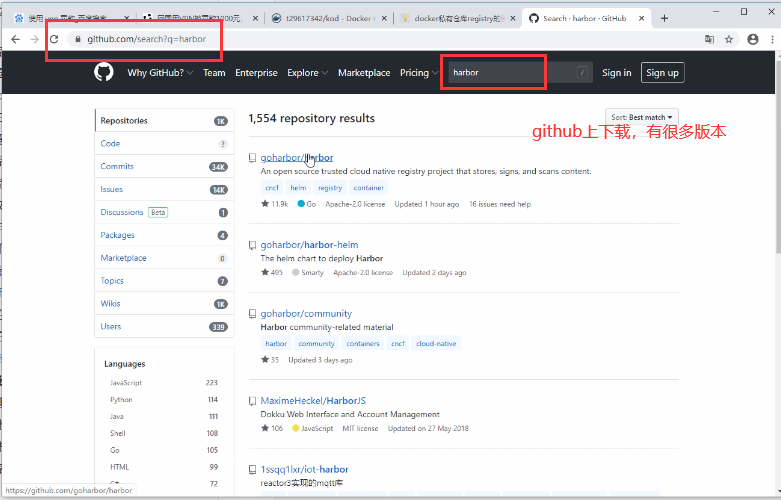Screen dimensions: 781x500
Task: Open 1ssqq1lxr/iot-harbor repository link
Action: (304, 469)
